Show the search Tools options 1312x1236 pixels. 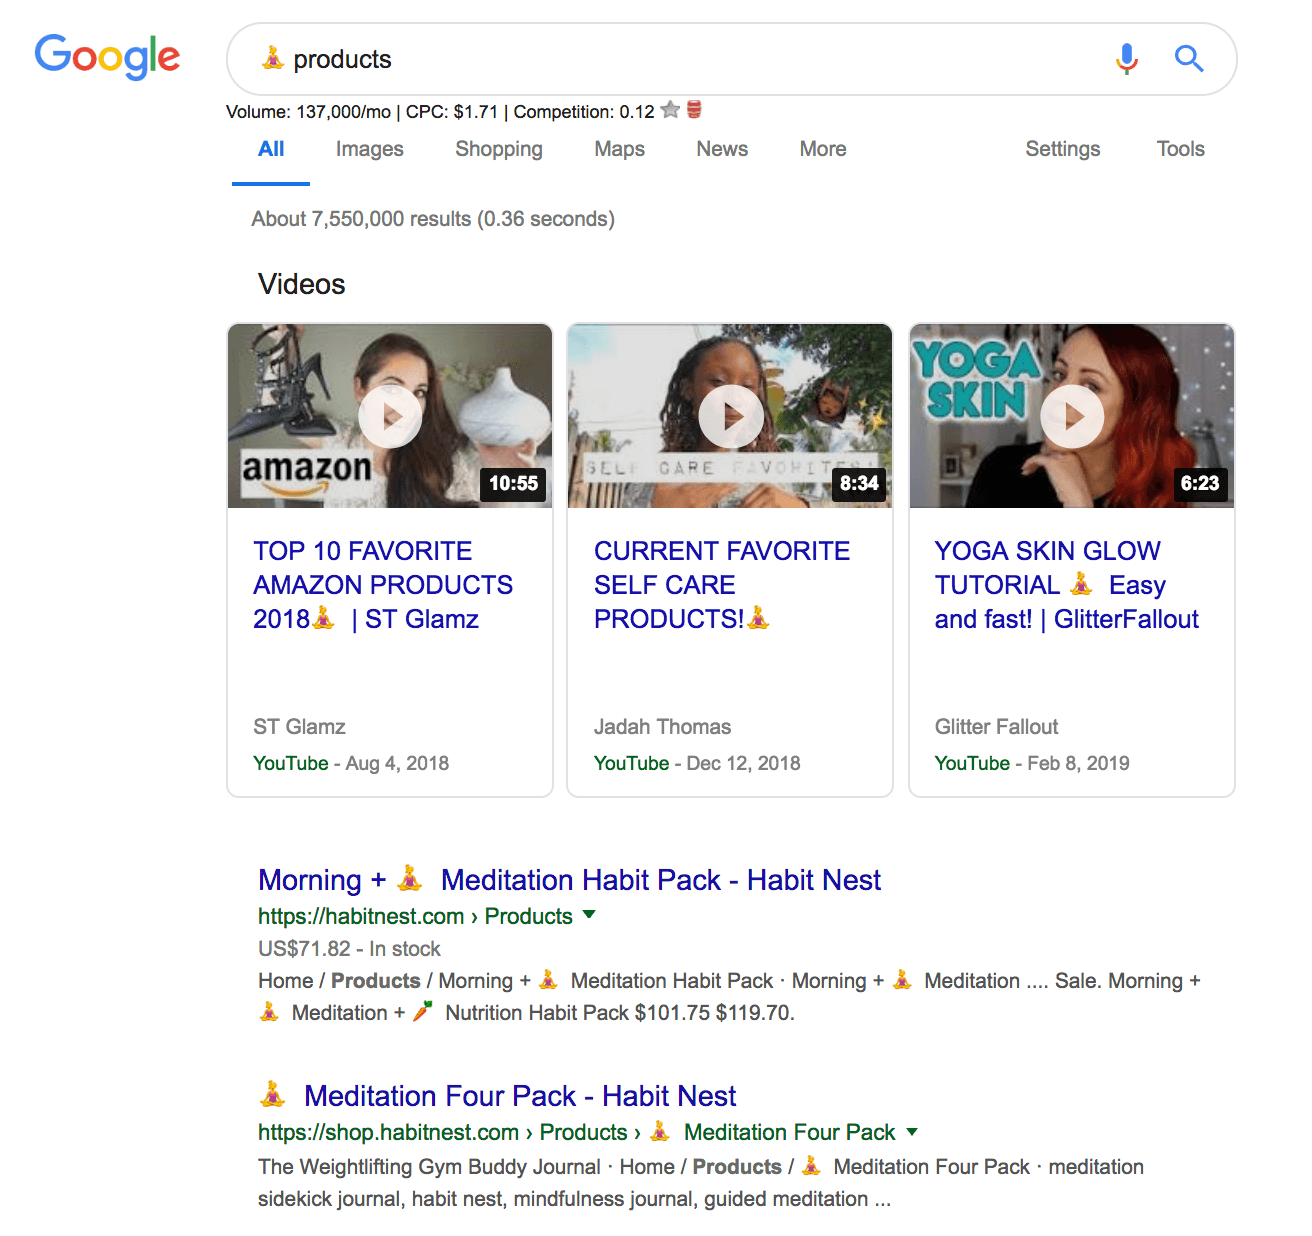coord(1180,149)
